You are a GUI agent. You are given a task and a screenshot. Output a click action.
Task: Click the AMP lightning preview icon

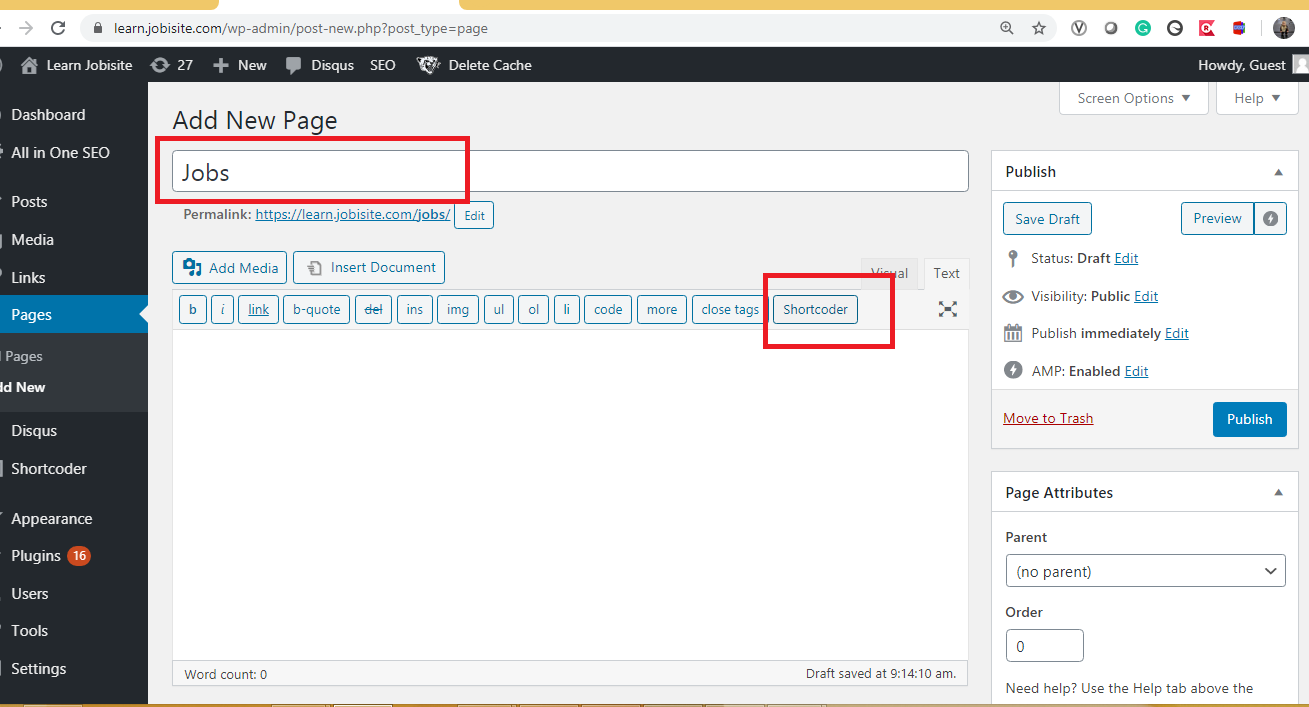point(1270,219)
